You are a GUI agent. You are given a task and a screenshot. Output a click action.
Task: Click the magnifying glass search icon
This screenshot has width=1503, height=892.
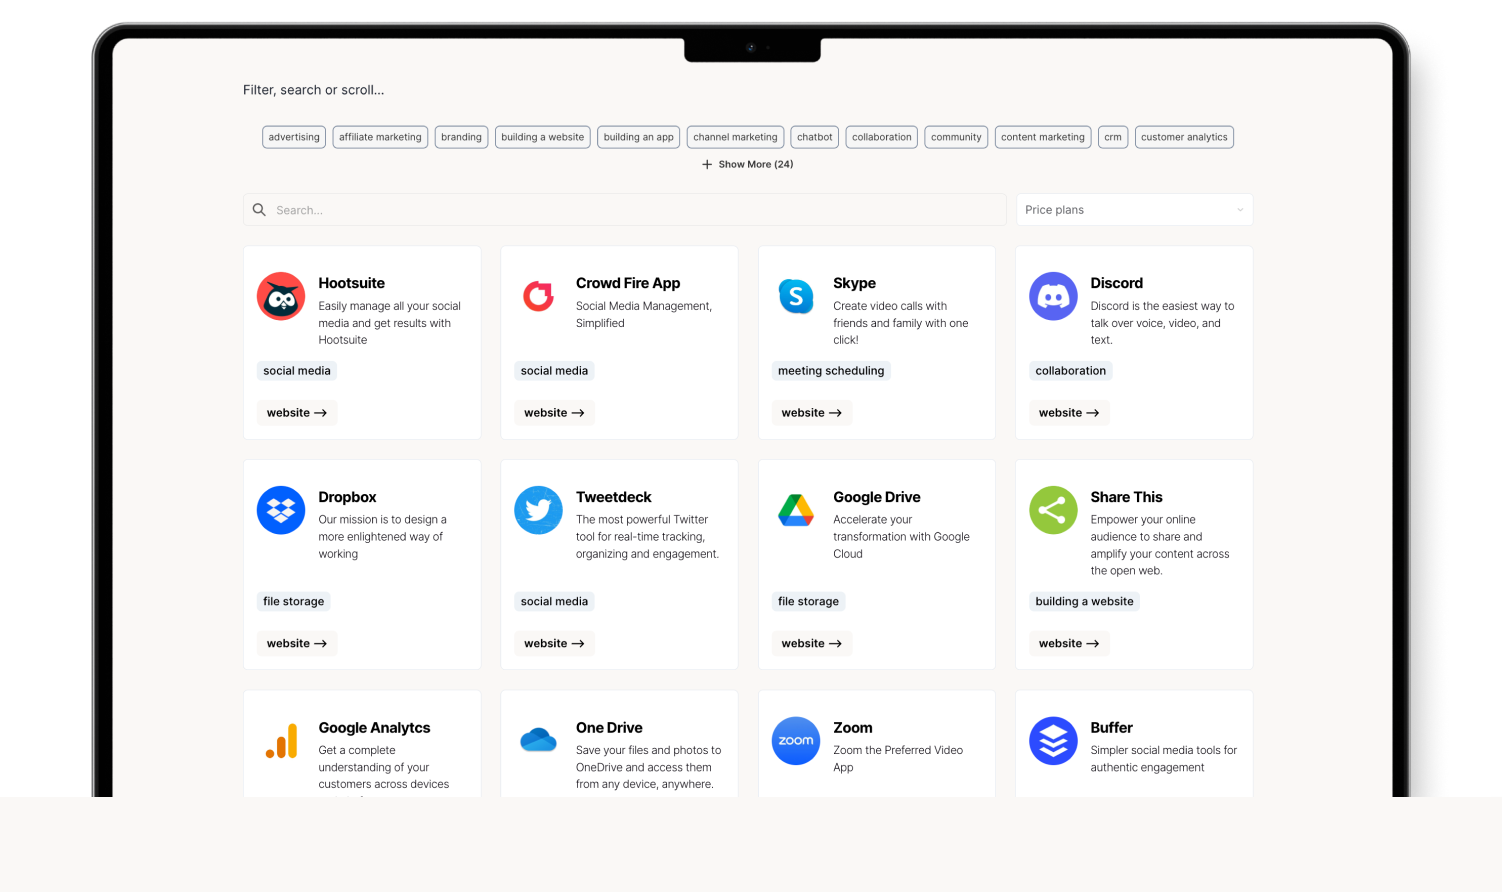(x=259, y=210)
